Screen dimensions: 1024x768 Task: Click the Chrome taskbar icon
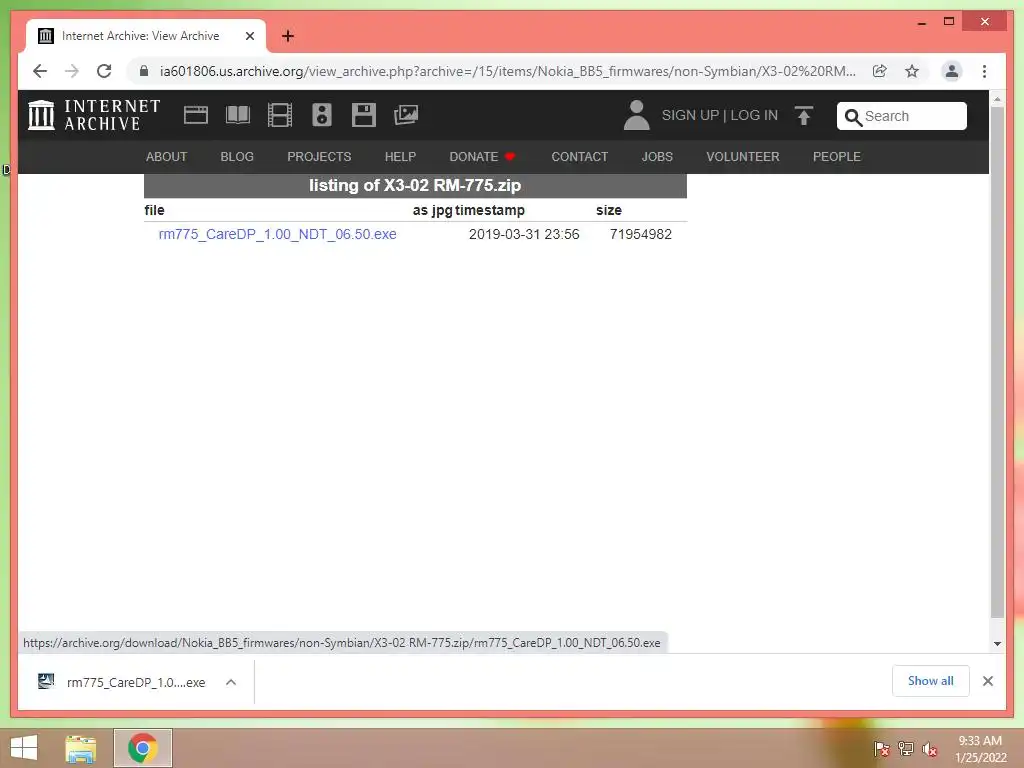(x=143, y=748)
